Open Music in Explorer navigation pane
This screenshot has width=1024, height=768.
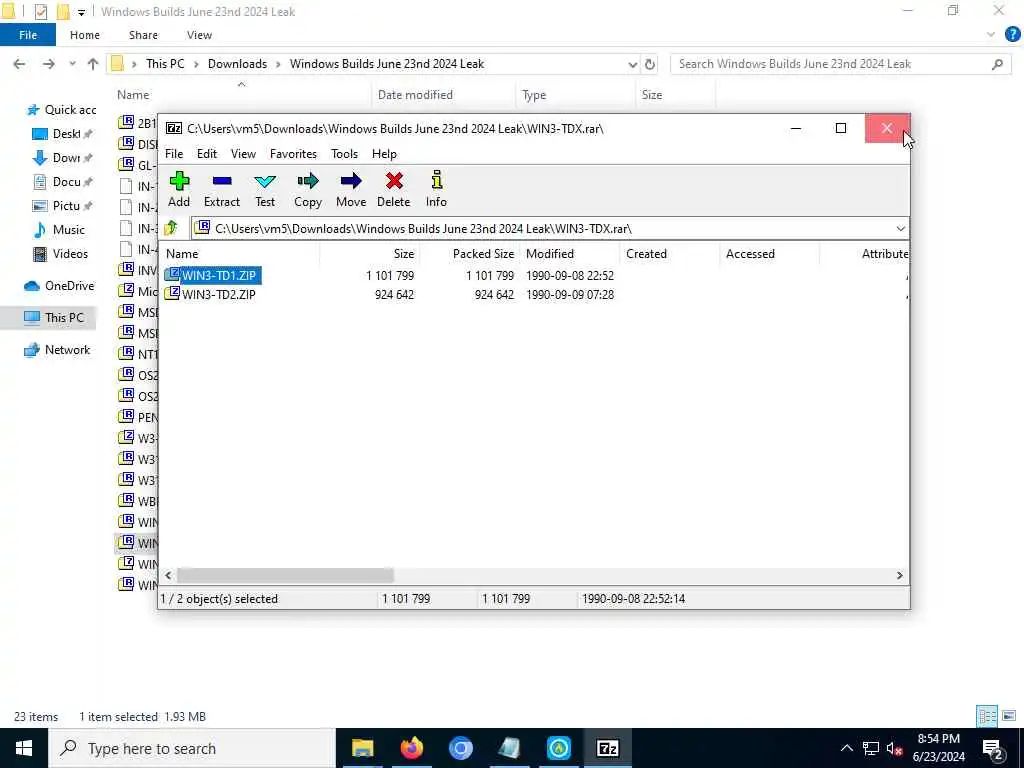point(59,230)
